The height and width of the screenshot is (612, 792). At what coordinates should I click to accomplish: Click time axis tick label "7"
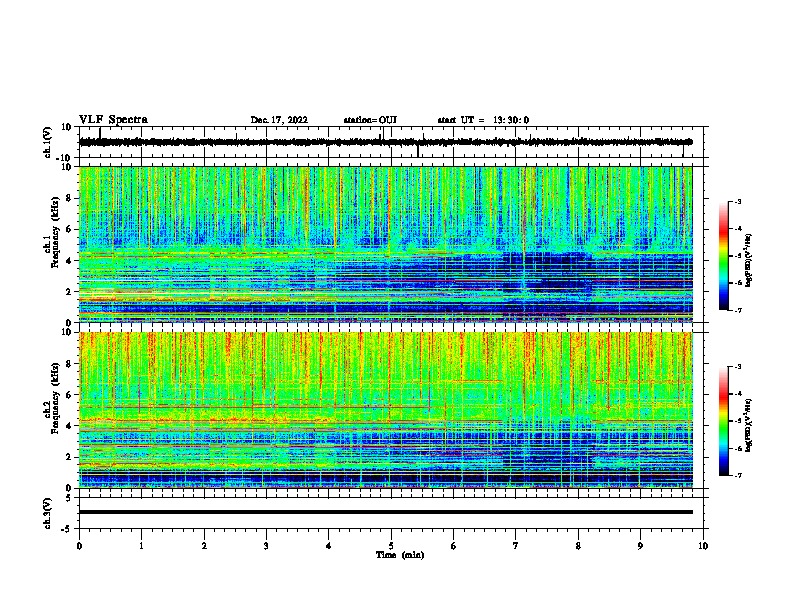(x=516, y=546)
